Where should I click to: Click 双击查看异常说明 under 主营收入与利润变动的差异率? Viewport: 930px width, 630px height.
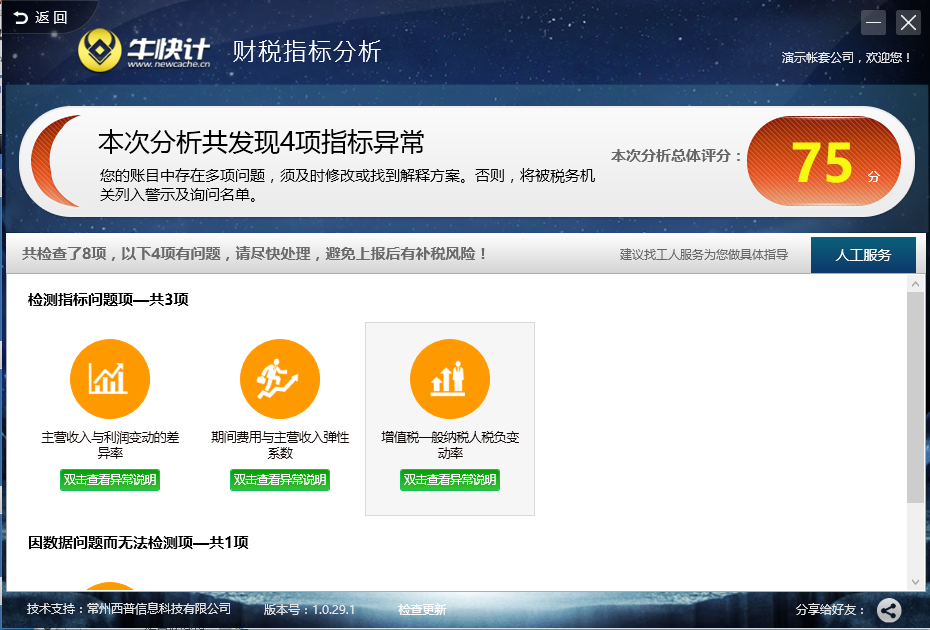pyautogui.click(x=110, y=479)
